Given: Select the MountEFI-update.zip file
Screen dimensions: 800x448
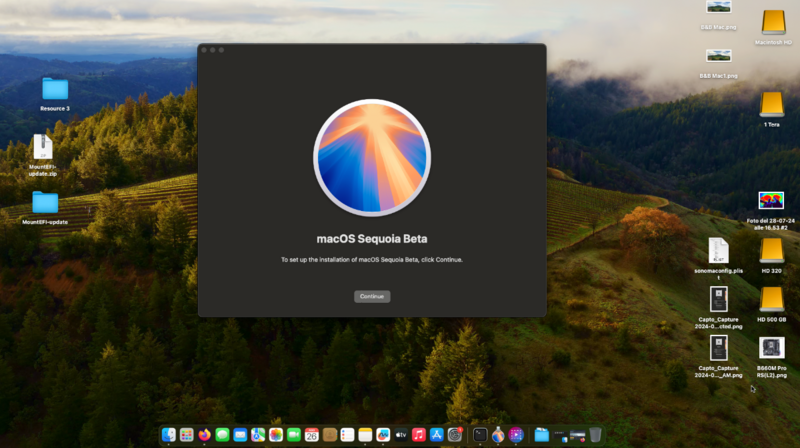Looking at the screenshot, I should click(42, 147).
